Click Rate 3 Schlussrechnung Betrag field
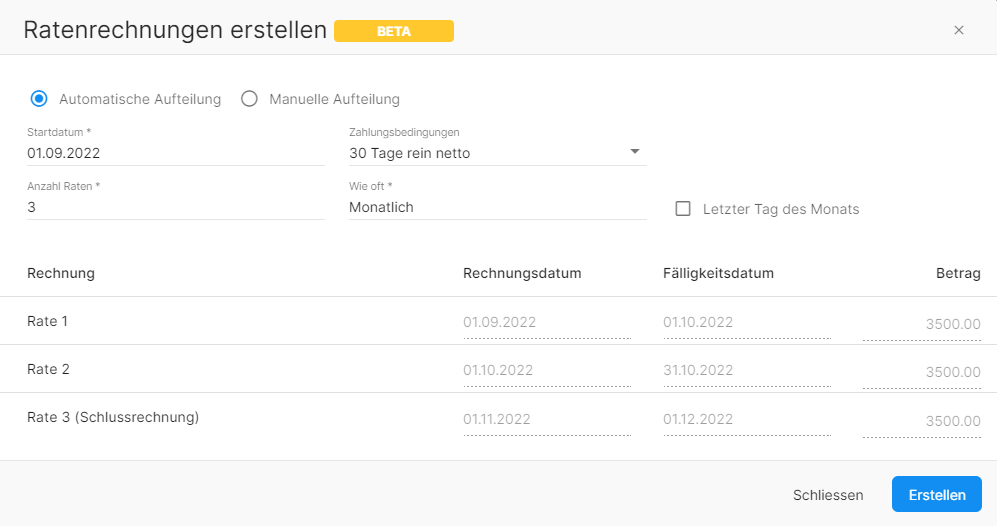 pyautogui.click(x=922, y=421)
